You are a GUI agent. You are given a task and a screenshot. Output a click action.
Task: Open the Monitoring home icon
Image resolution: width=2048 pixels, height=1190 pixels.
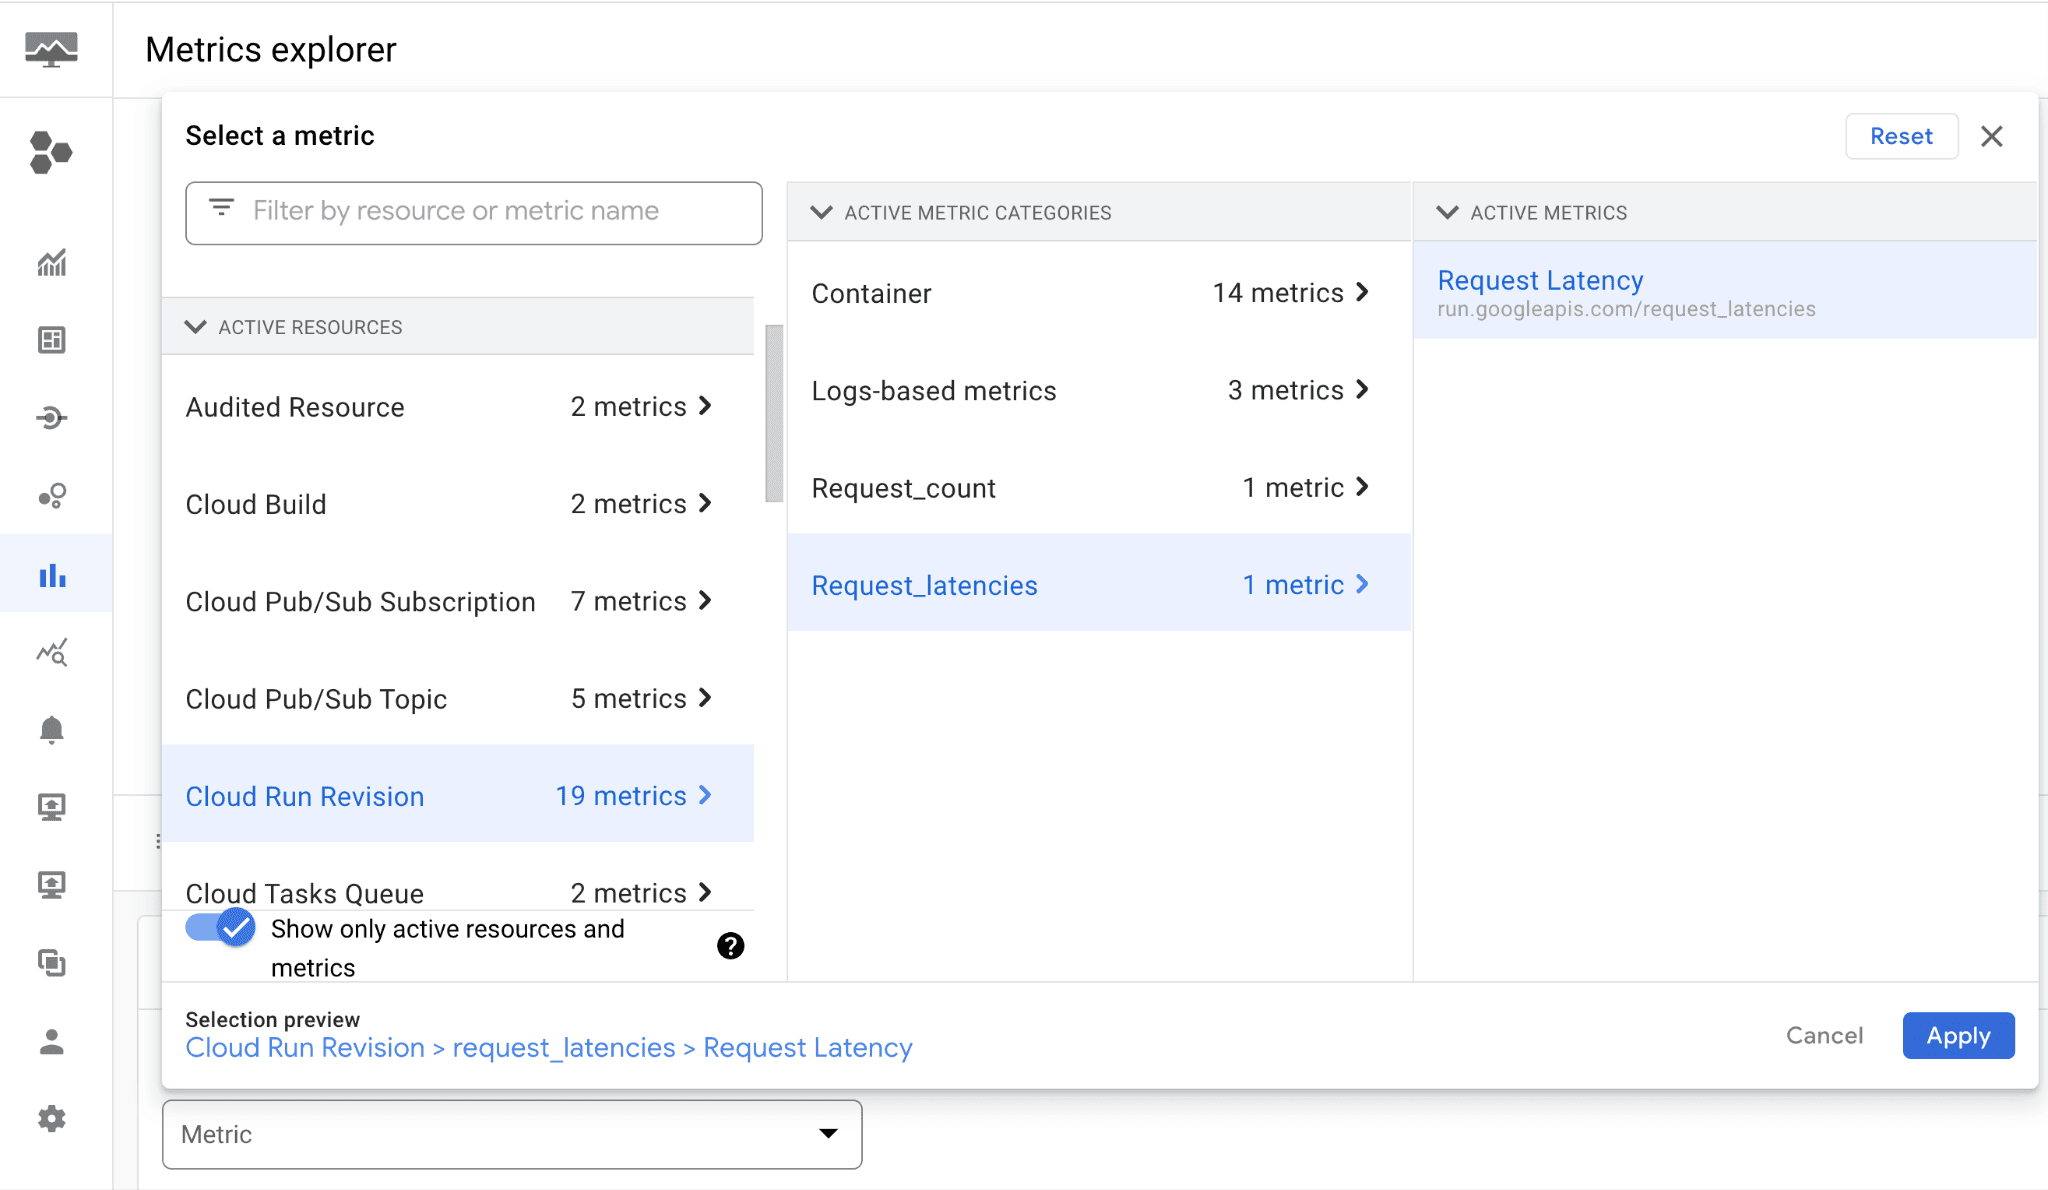pos(52,48)
